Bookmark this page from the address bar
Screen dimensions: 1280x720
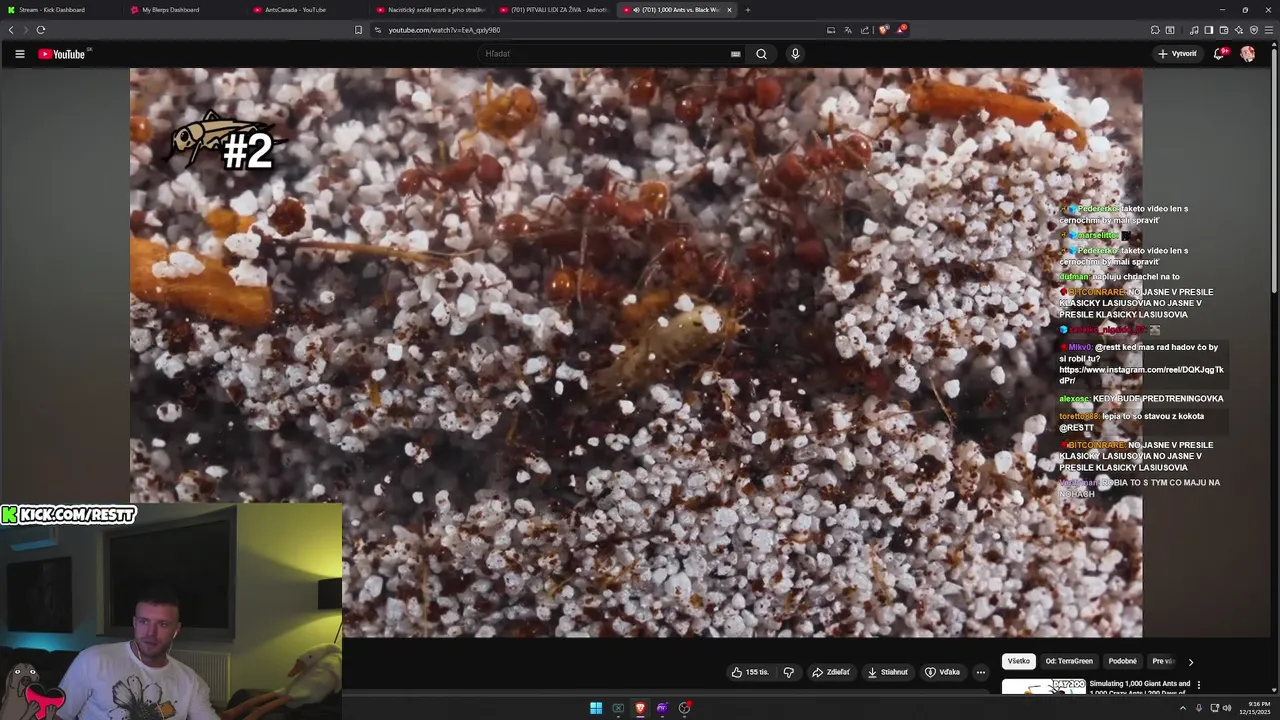point(358,30)
